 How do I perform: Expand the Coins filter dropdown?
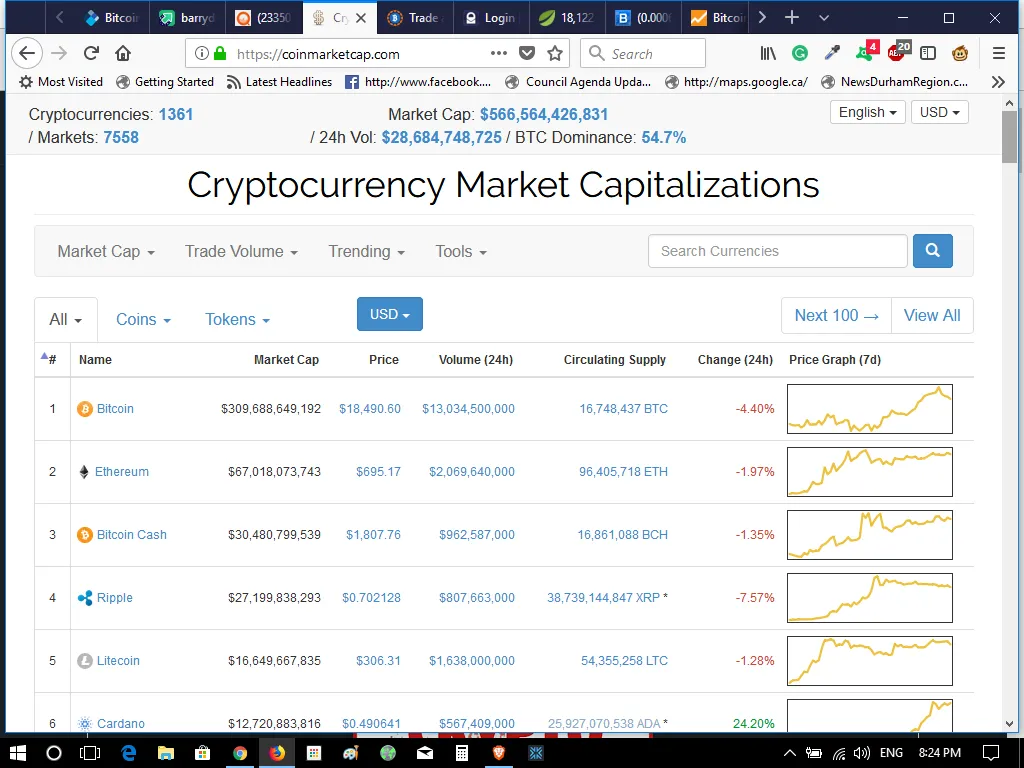[x=143, y=319]
